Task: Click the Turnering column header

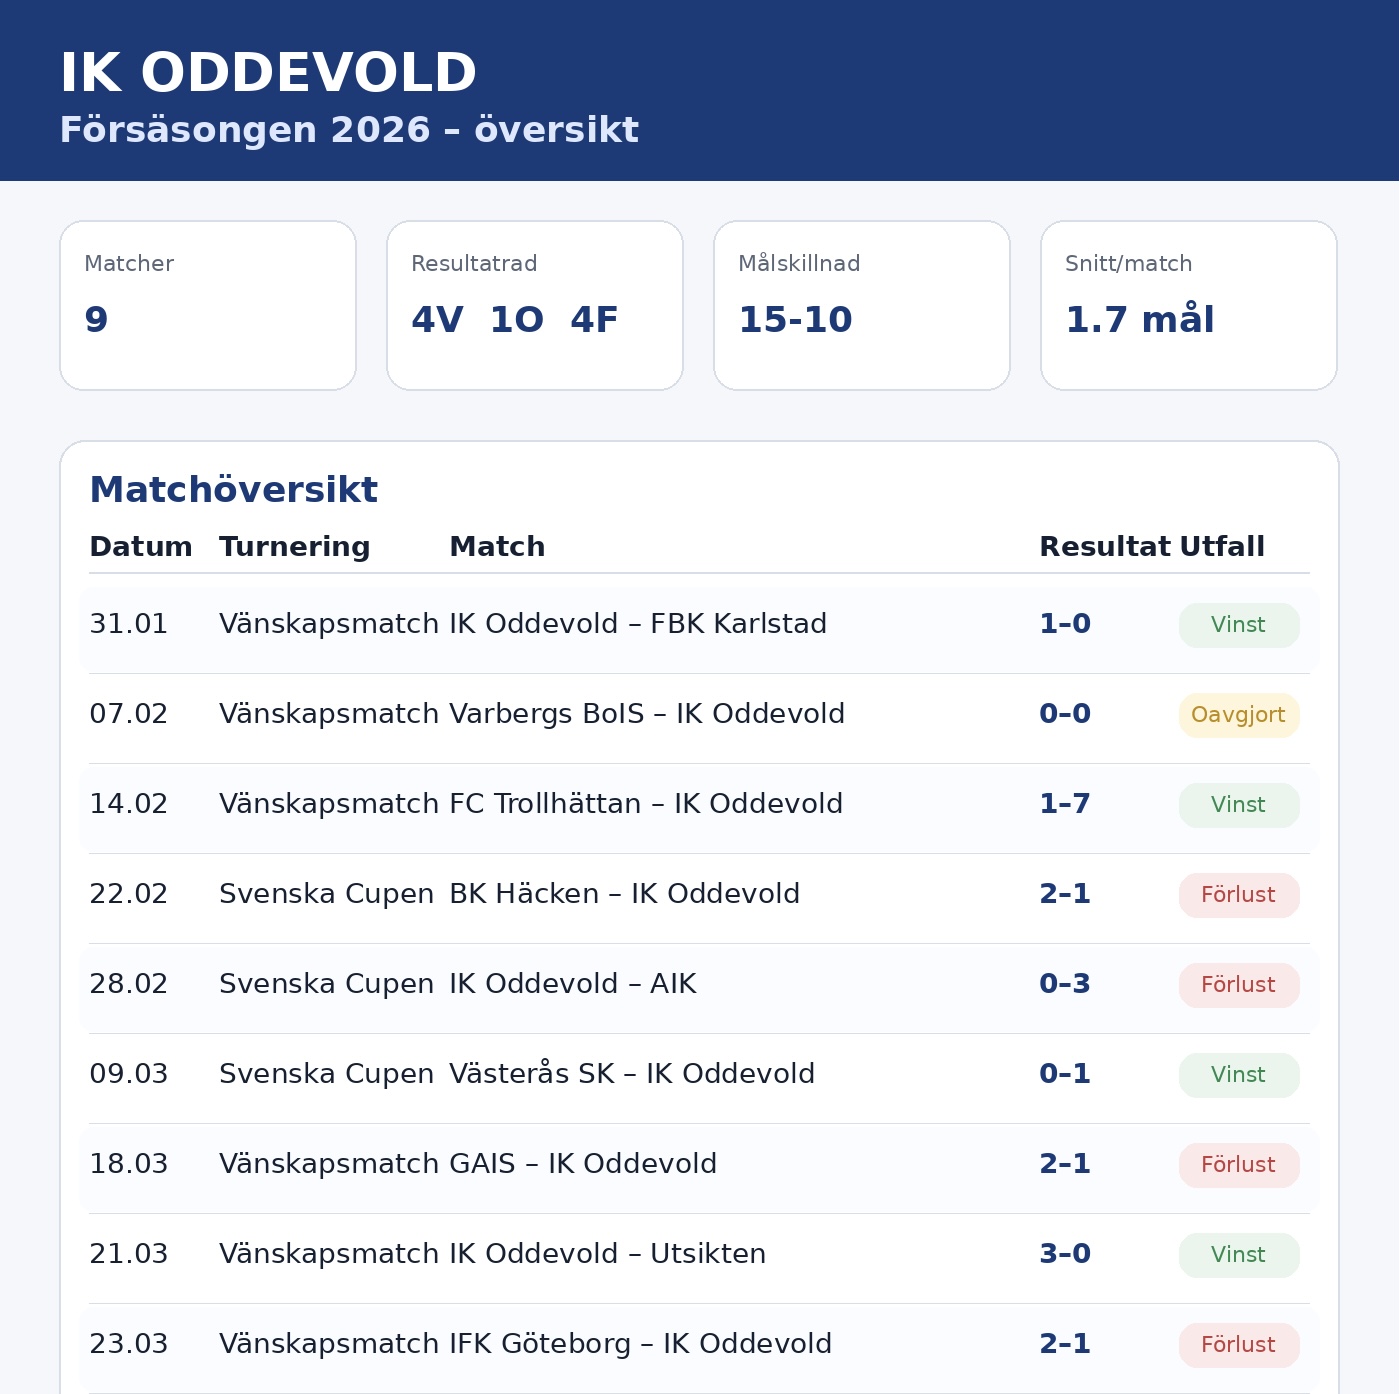Action: [295, 547]
